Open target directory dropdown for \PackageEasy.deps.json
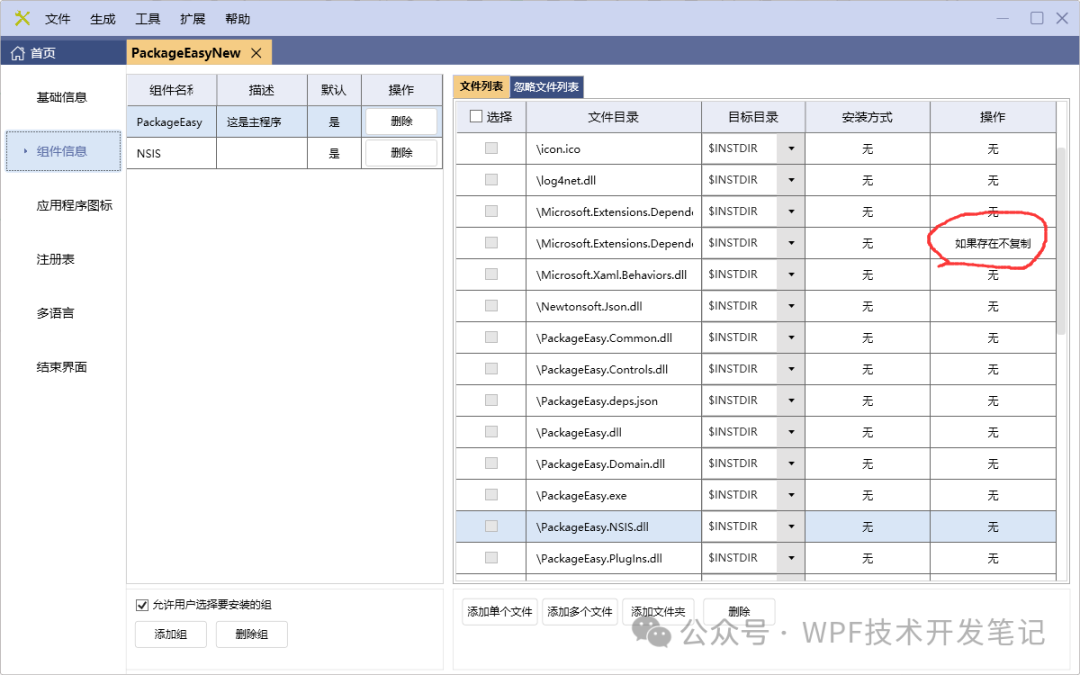This screenshot has height=675, width=1080. [791, 400]
